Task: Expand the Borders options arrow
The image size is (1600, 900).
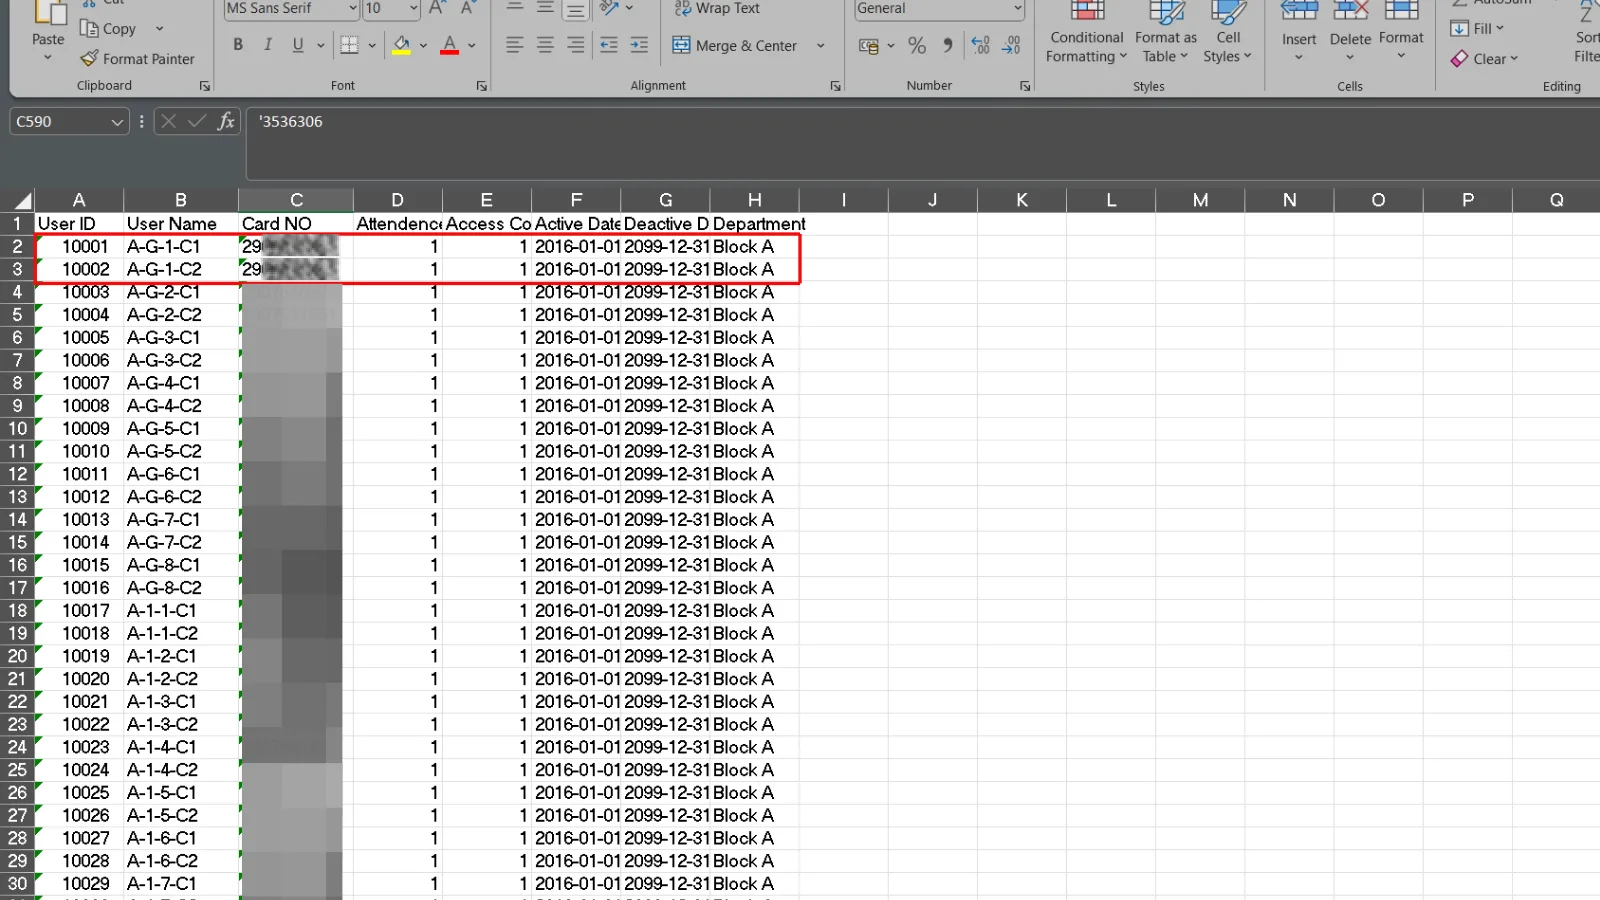Action: (x=372, y=45)
